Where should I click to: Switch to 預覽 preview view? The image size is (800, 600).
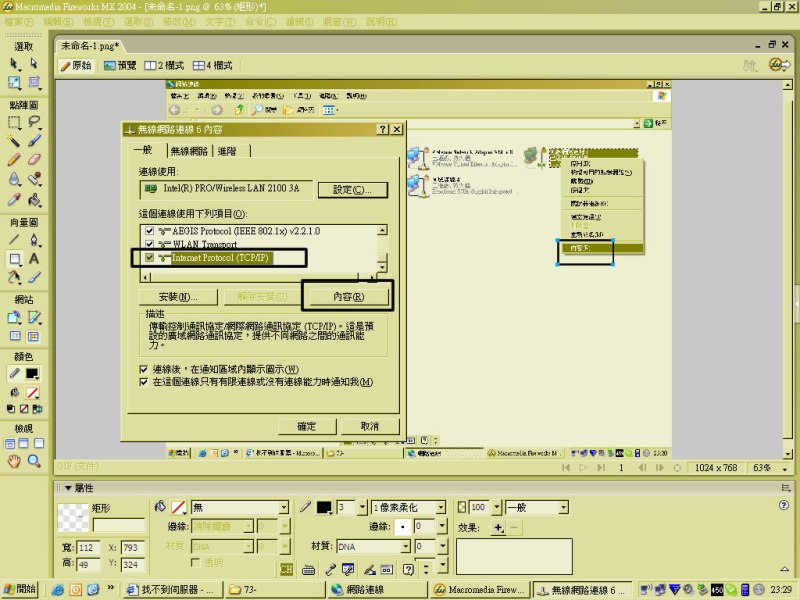(x=120, y=66)
